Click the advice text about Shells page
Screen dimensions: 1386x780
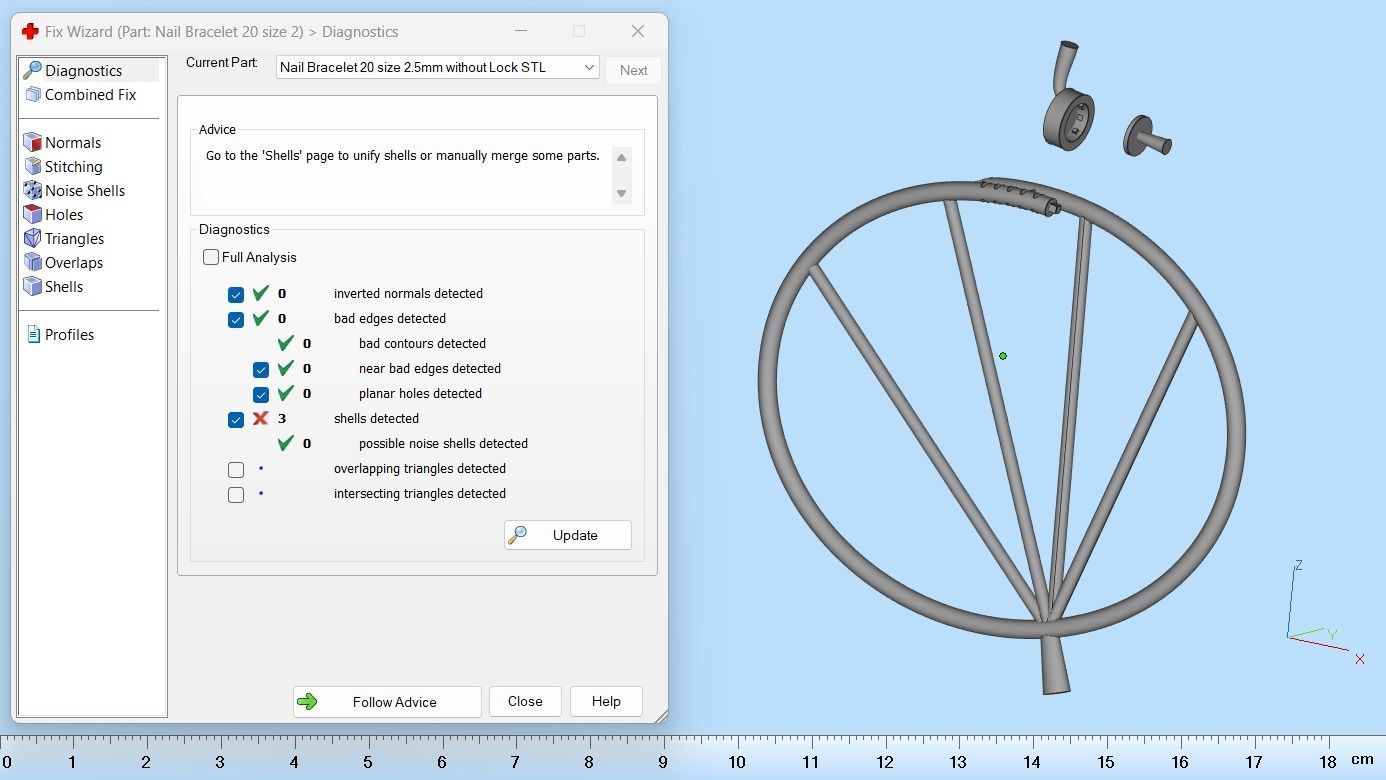click(x=402, y=156)
